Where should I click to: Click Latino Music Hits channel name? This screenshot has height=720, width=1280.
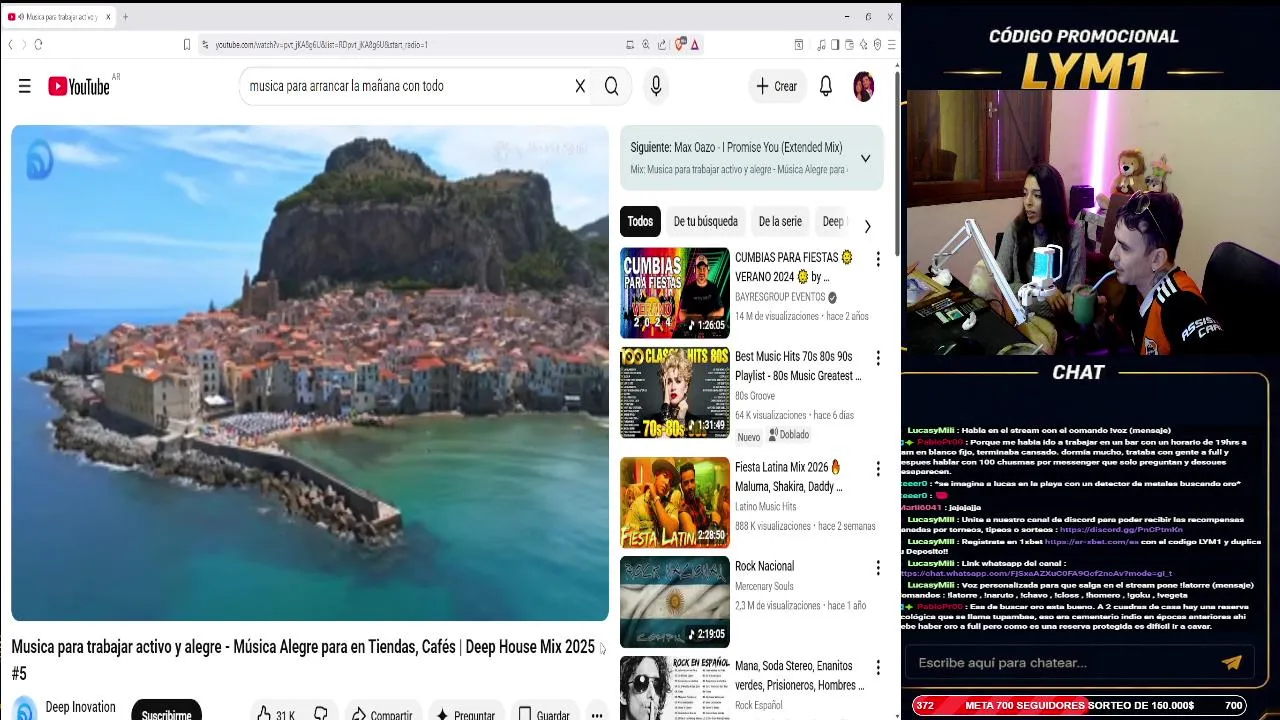766,507
